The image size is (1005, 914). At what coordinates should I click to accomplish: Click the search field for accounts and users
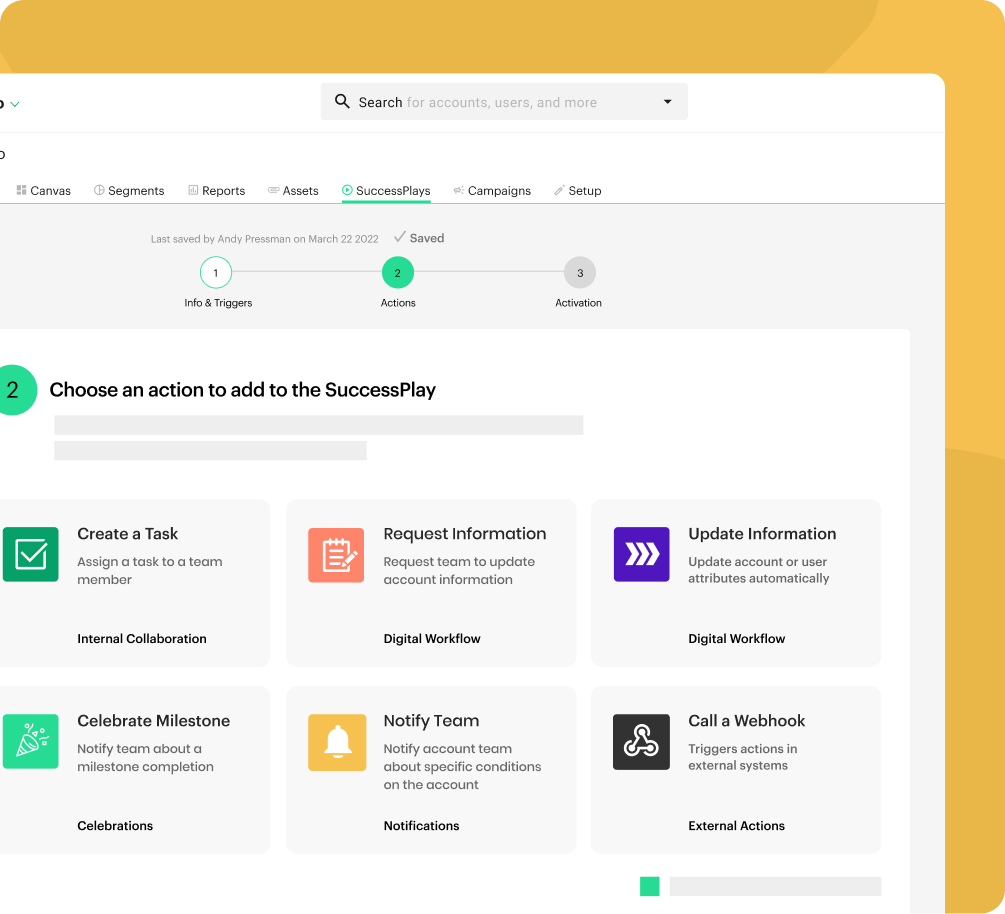point(504,101)
